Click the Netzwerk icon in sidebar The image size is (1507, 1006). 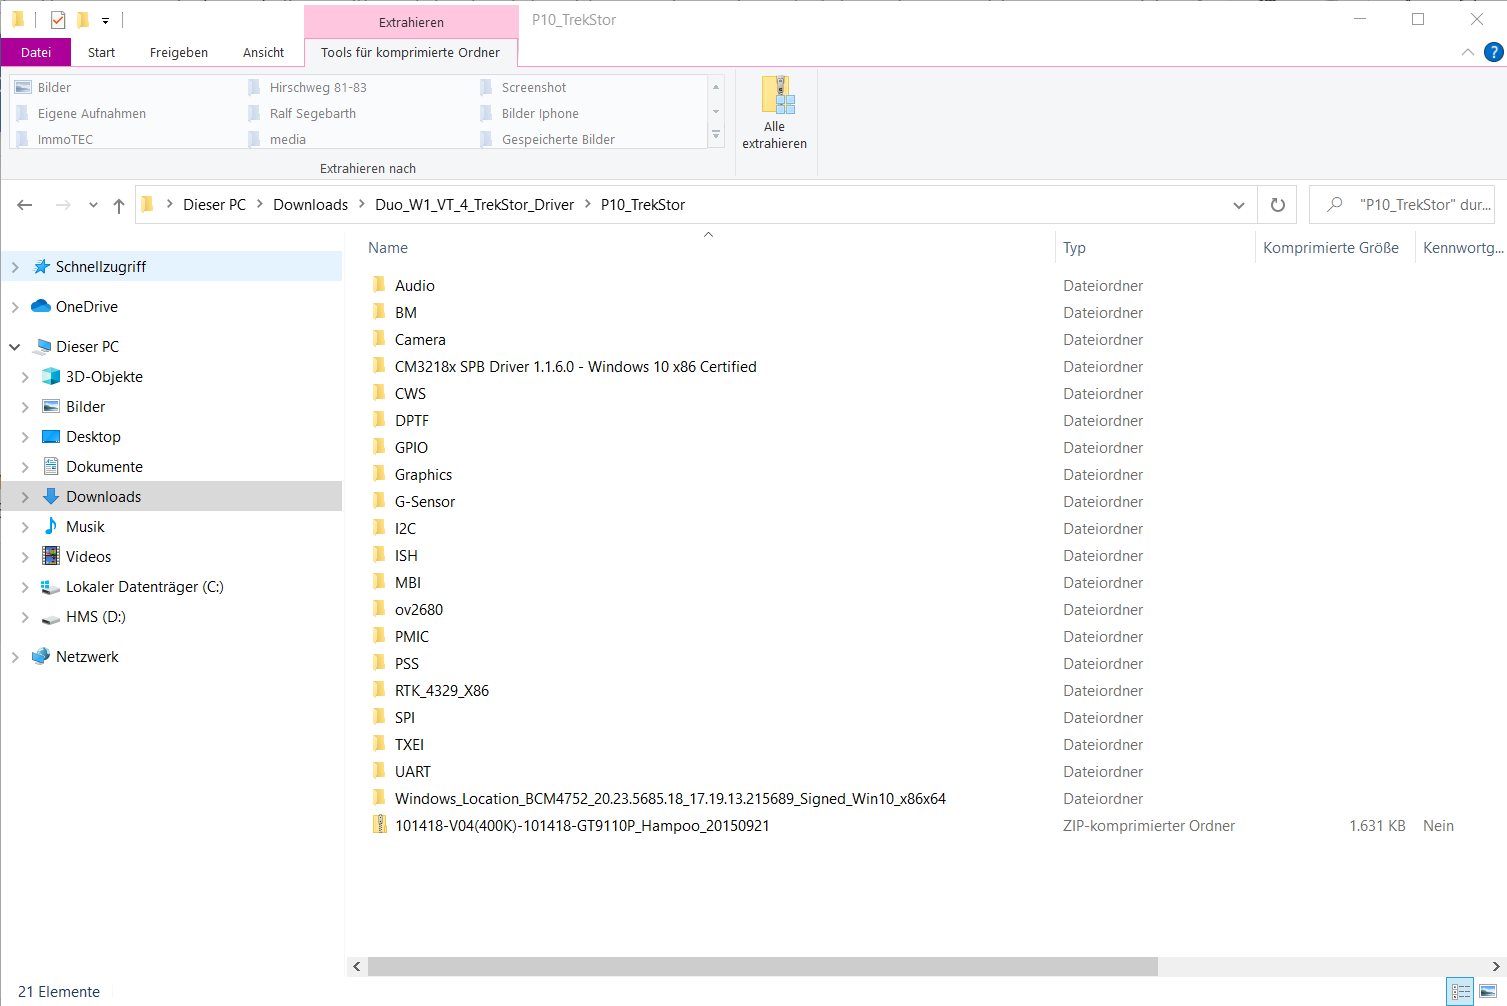click(41, 656)
